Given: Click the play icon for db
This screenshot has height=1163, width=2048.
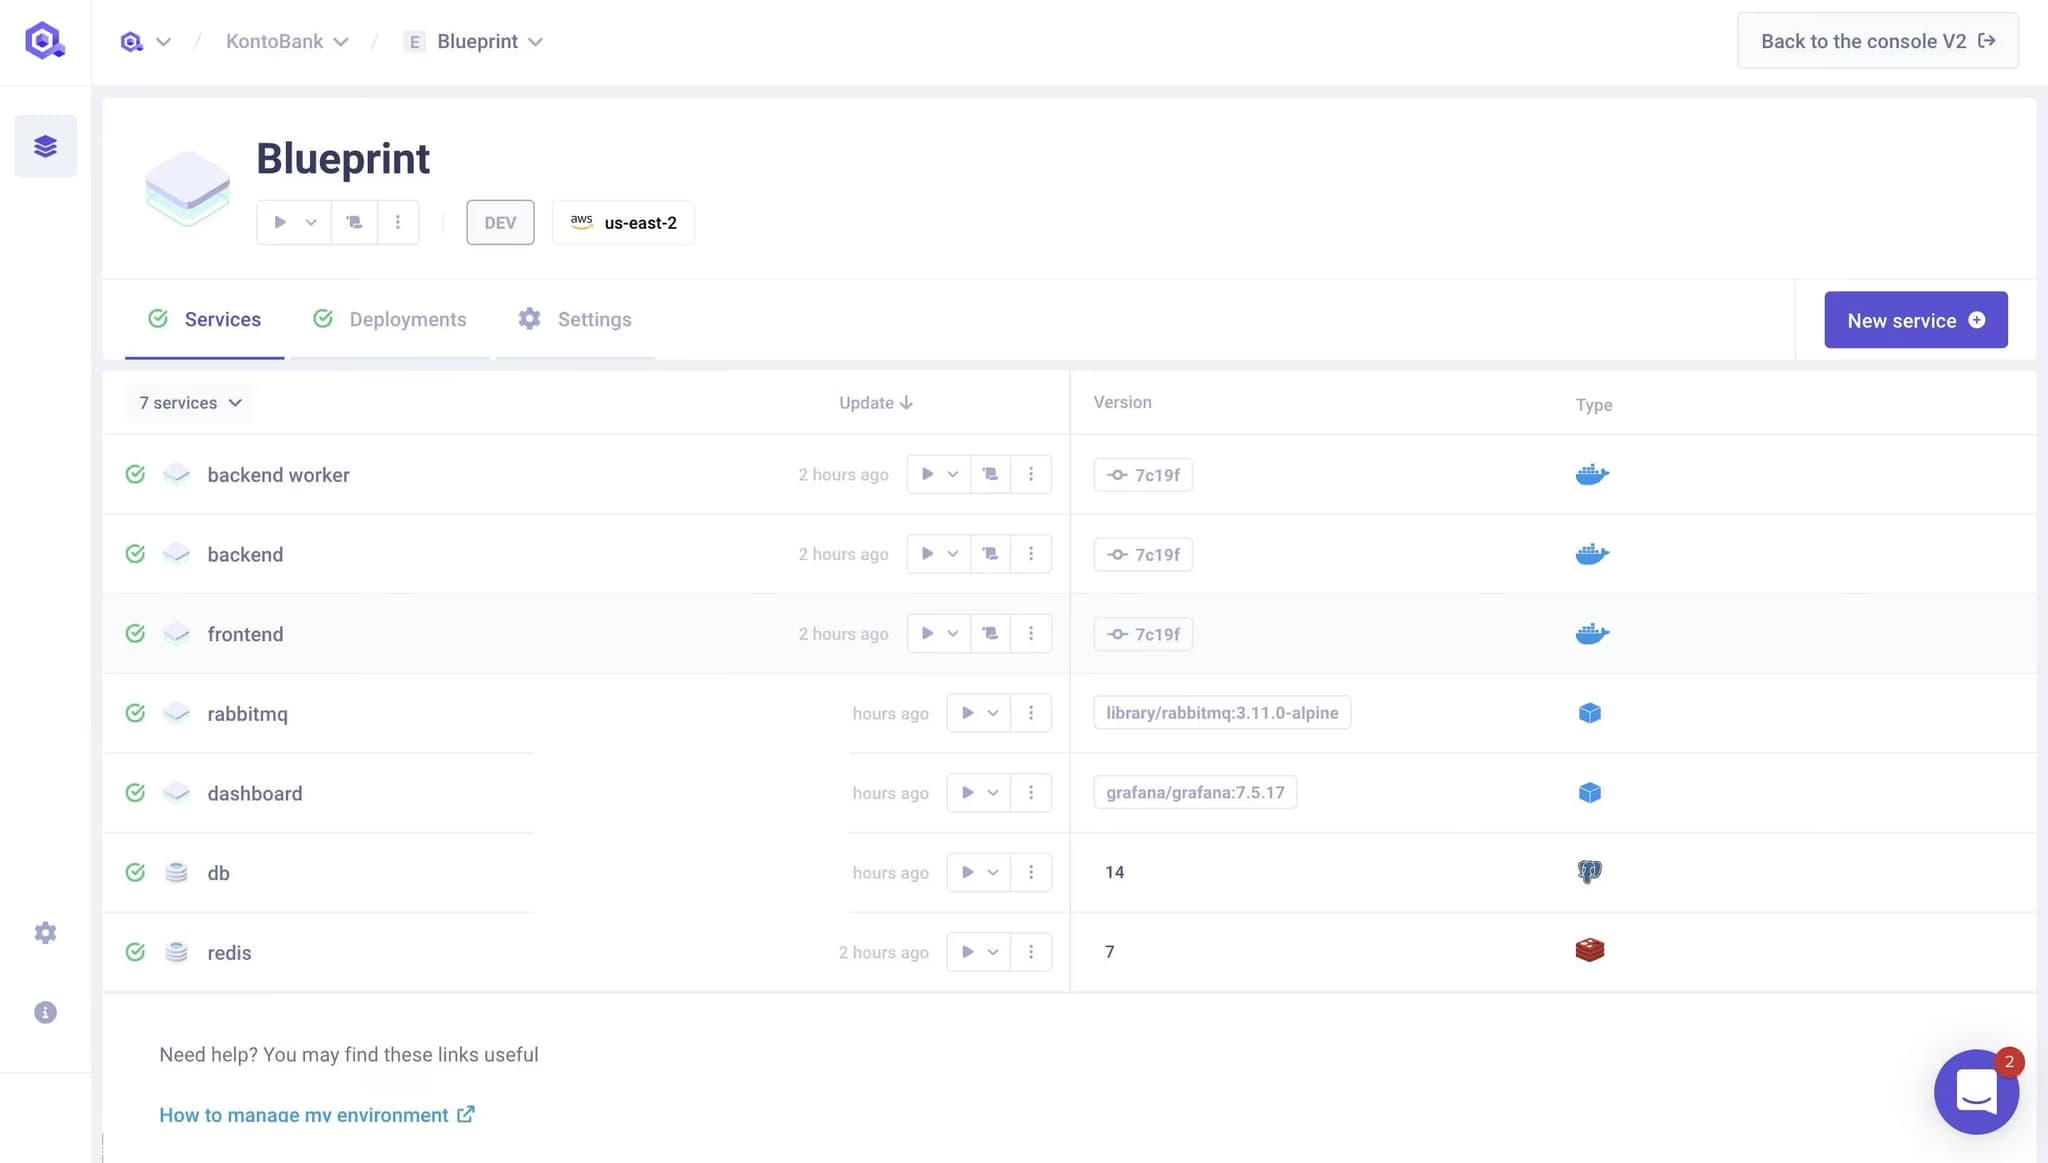Looking at the screenshot, I should point(967,872).
